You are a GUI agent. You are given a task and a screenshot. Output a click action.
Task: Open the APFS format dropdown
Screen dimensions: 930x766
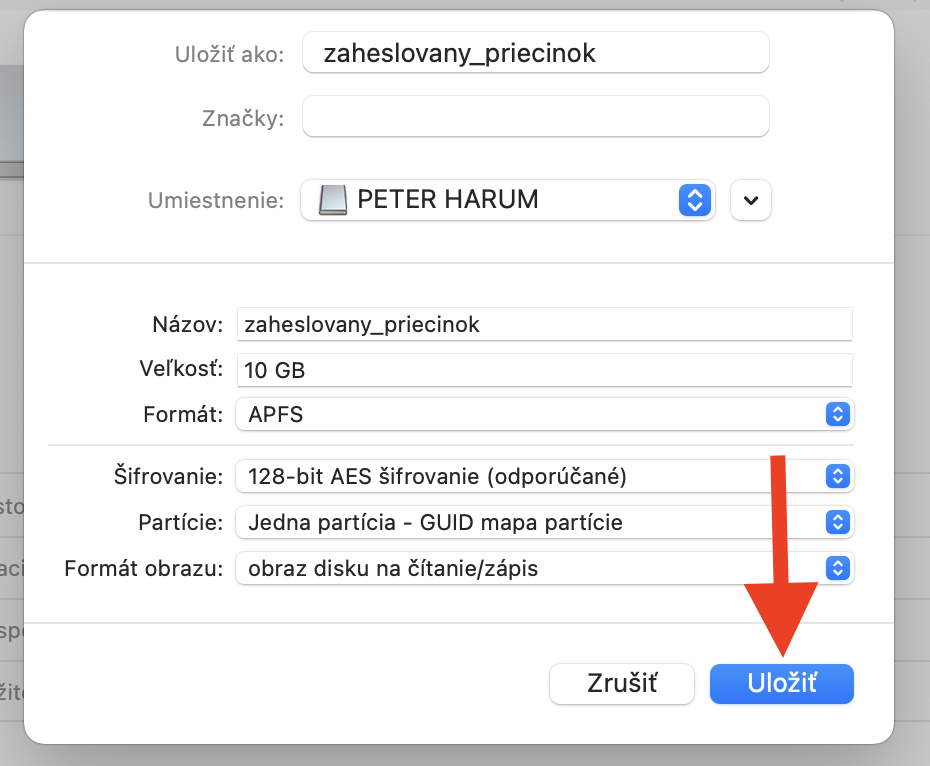[530, 414]
